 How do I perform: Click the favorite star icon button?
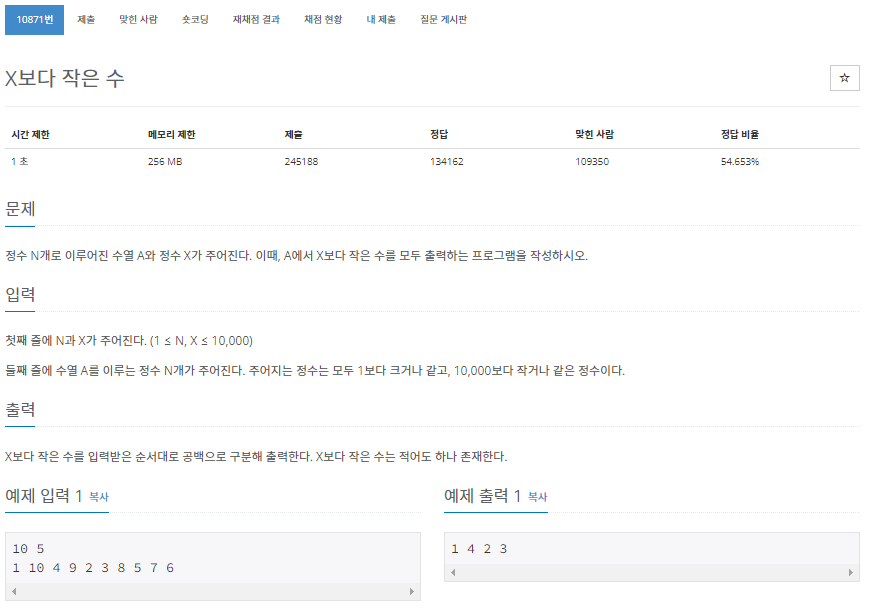click(844, 78)
